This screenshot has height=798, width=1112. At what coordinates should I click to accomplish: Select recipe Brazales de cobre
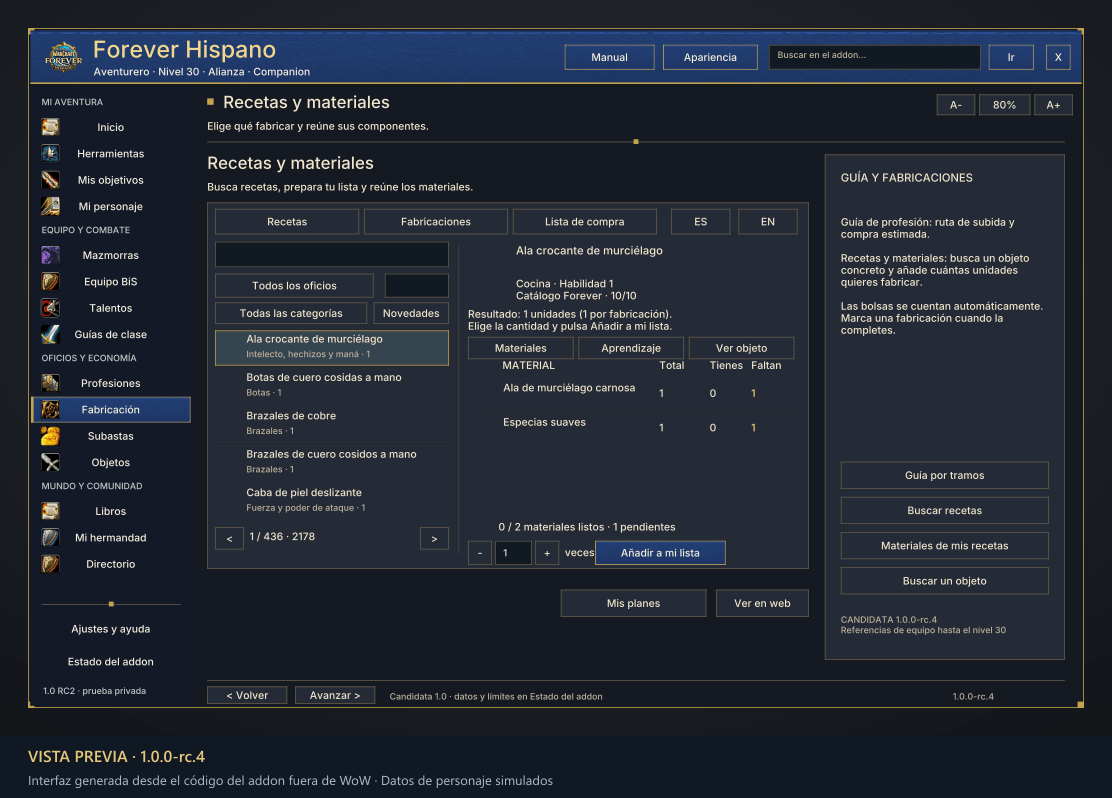point(332,423)
